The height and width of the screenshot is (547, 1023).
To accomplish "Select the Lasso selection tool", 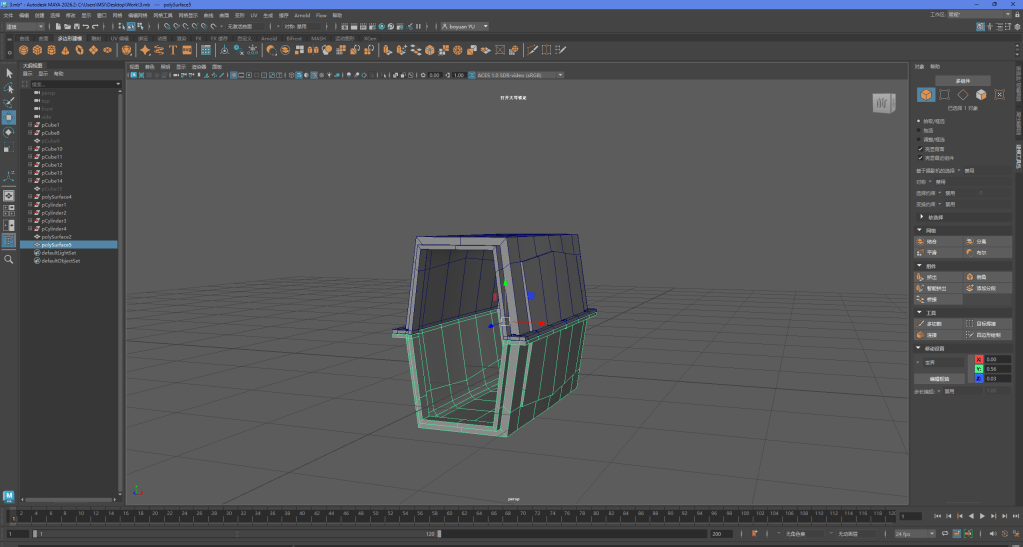I will tap(9, 88).
